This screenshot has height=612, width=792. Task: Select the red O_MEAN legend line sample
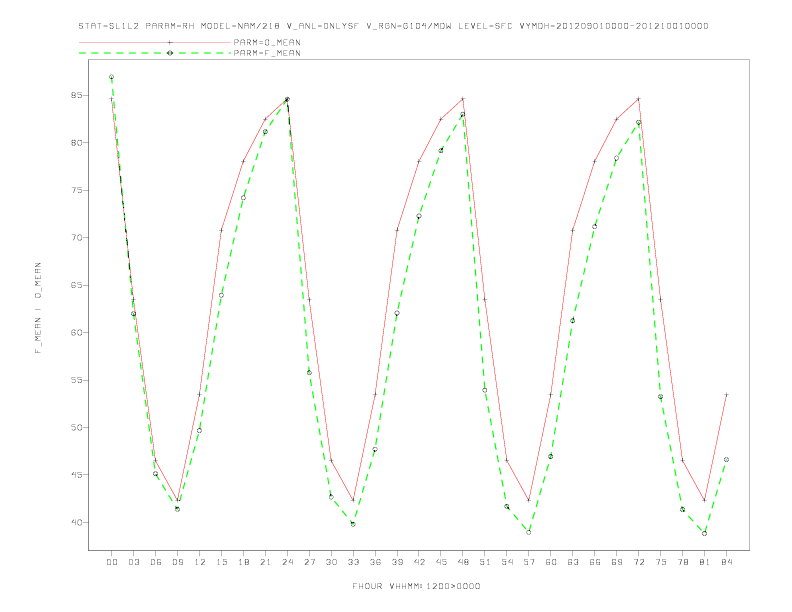pyautogui.click(x=155, y=42)
